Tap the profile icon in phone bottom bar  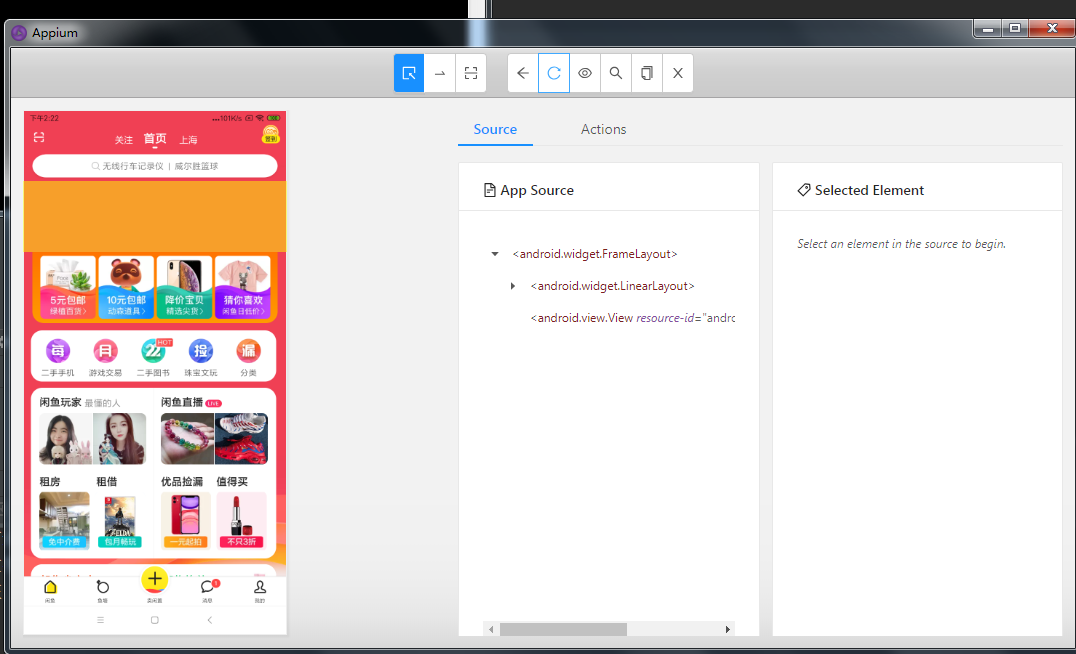point(260,587)
